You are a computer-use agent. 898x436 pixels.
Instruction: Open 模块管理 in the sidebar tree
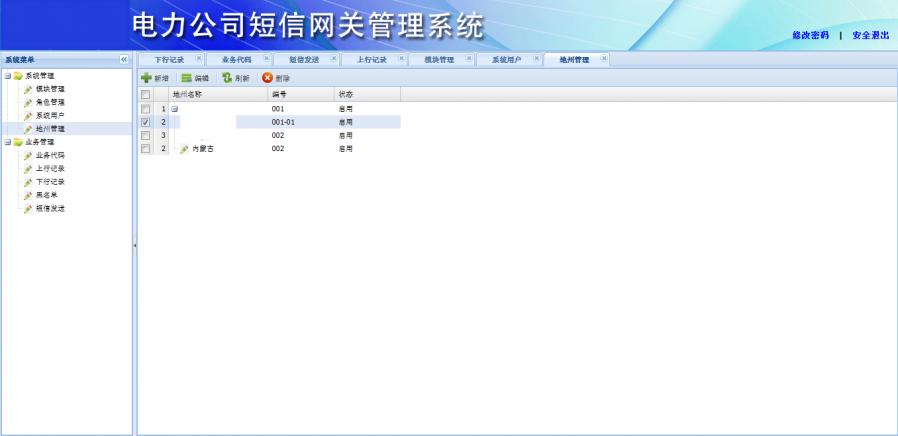pyautogui.click(x=50, y=89)
